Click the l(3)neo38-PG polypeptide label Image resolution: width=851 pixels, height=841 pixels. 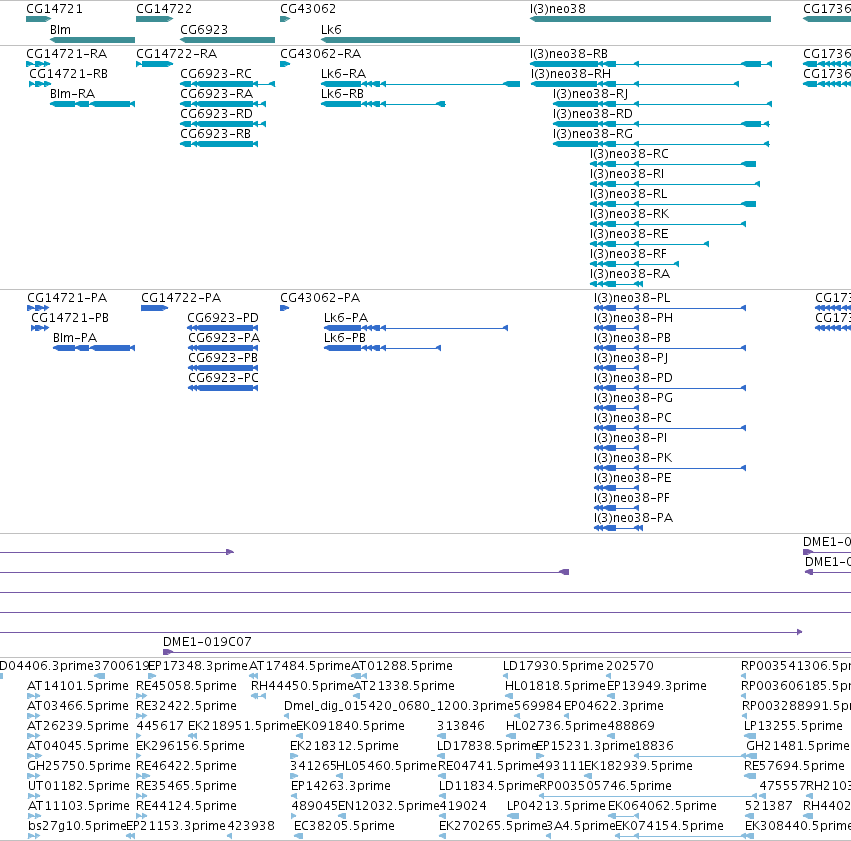click(x=634, y=398)
